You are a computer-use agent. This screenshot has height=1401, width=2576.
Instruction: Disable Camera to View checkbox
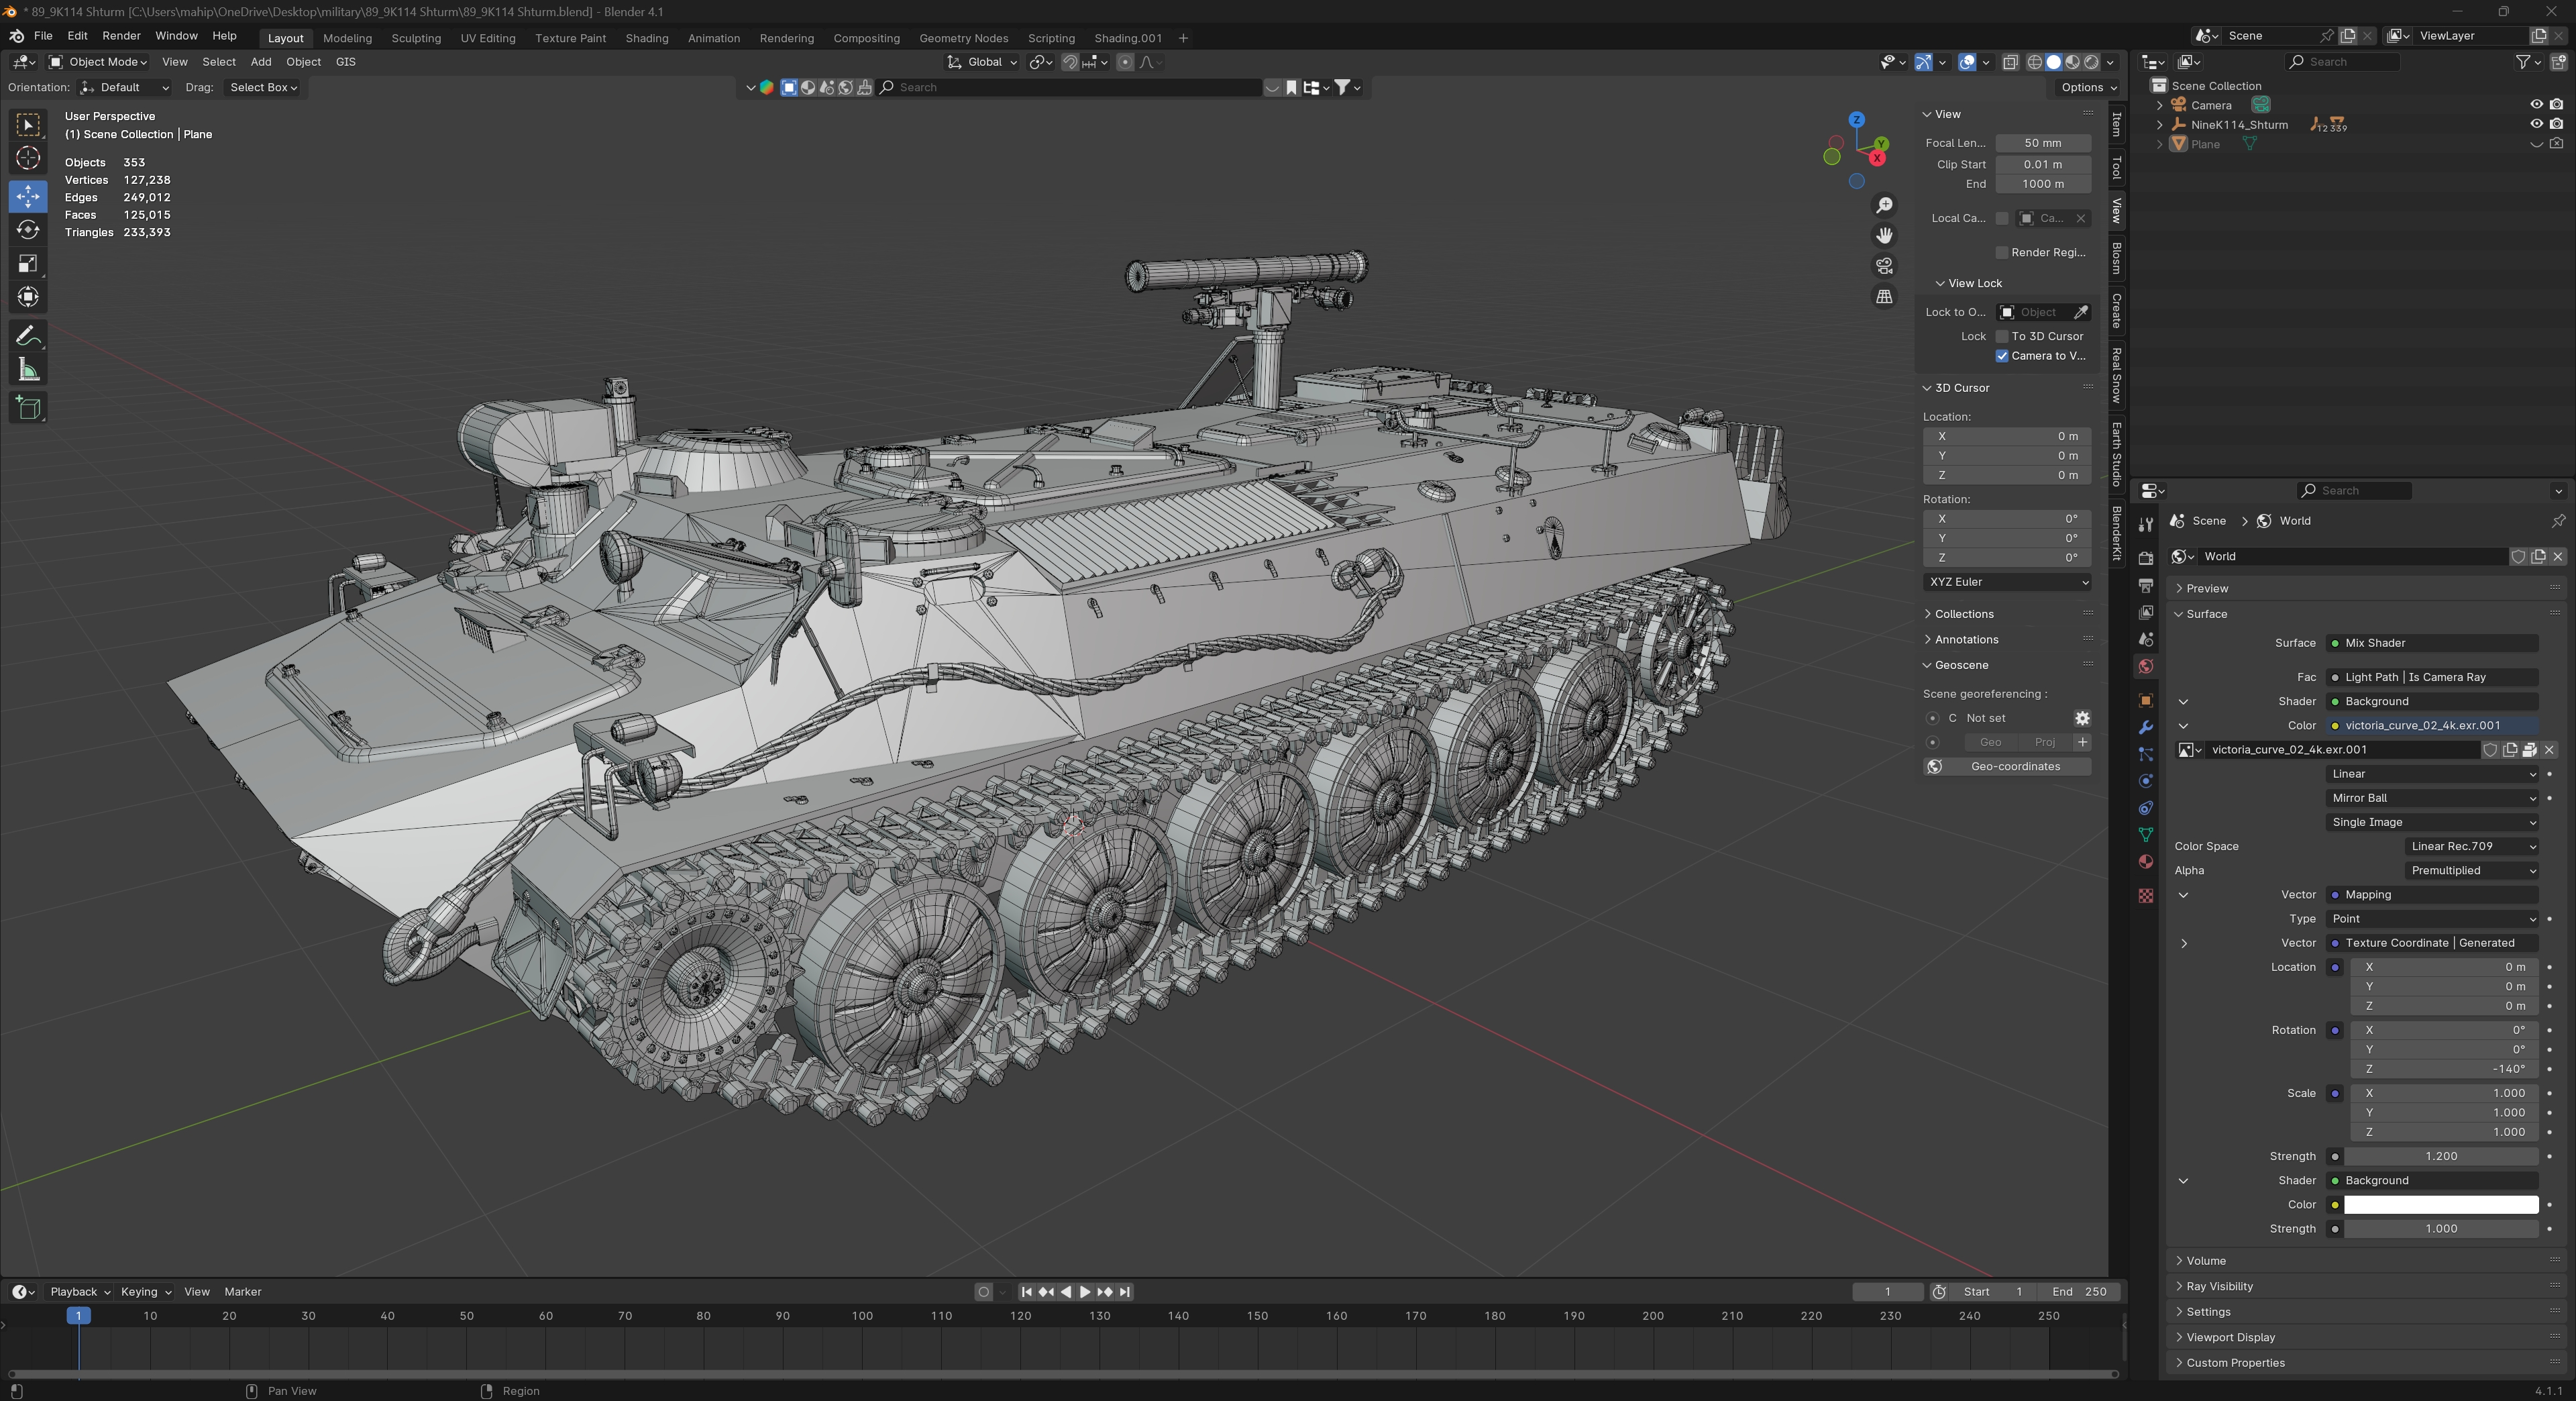coord(2002,356)
